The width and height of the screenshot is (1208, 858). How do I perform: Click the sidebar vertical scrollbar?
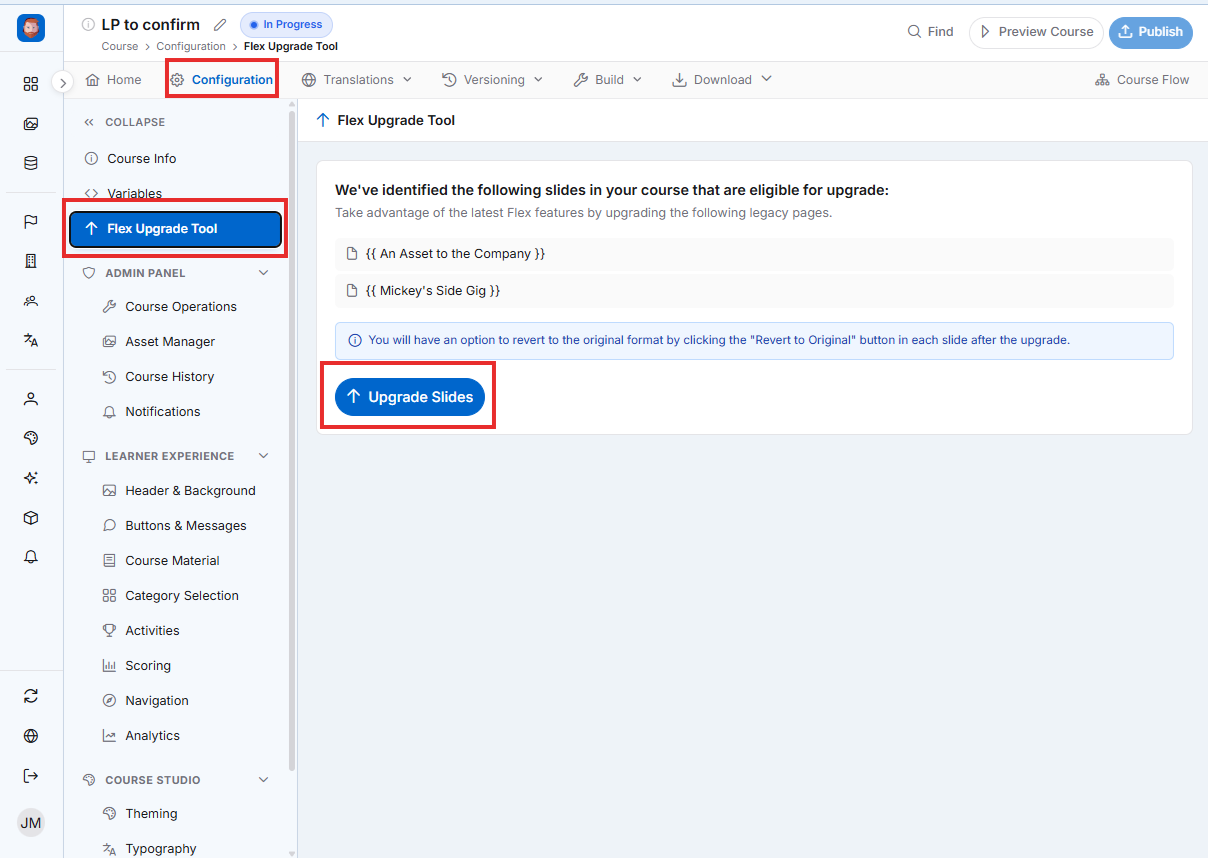[x=292, y=440]
